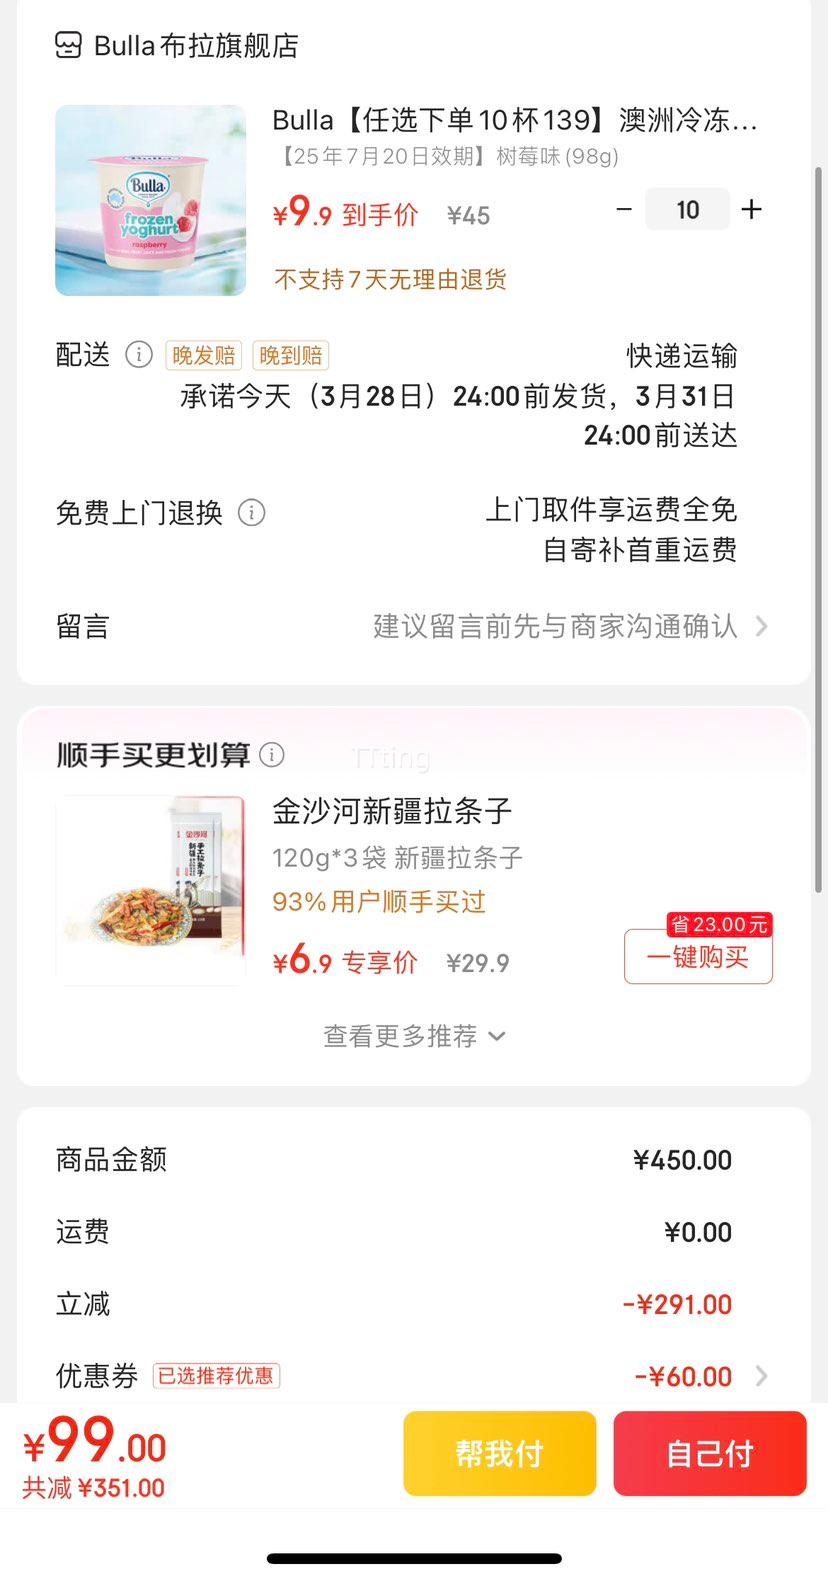This screenshot has height=1581, width=828.
Task: Show info for 免费上门退换
Action: [251, 513]
